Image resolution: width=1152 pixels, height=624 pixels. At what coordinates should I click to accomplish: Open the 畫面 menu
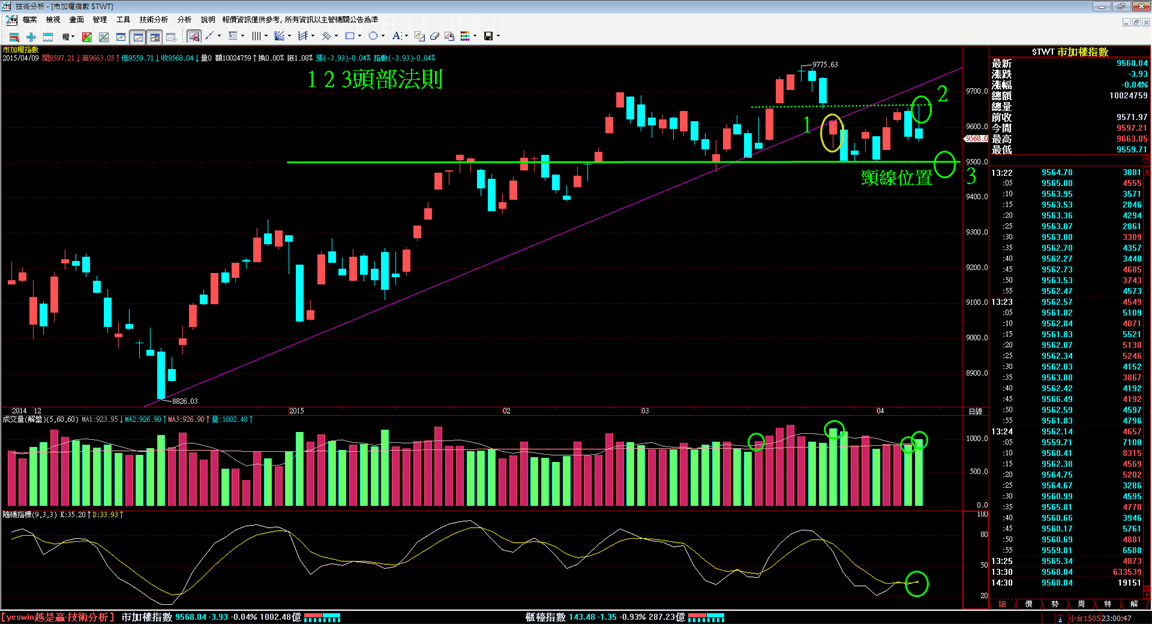tap(76, 20)
